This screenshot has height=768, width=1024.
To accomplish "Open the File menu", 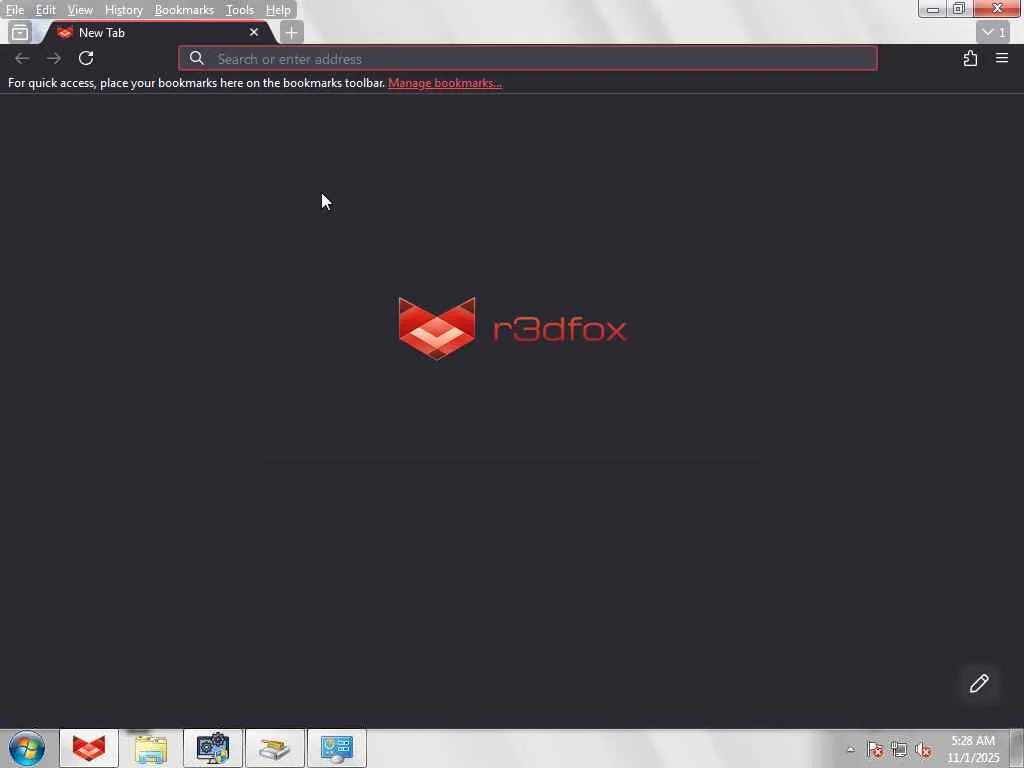I will pos(14,10).
